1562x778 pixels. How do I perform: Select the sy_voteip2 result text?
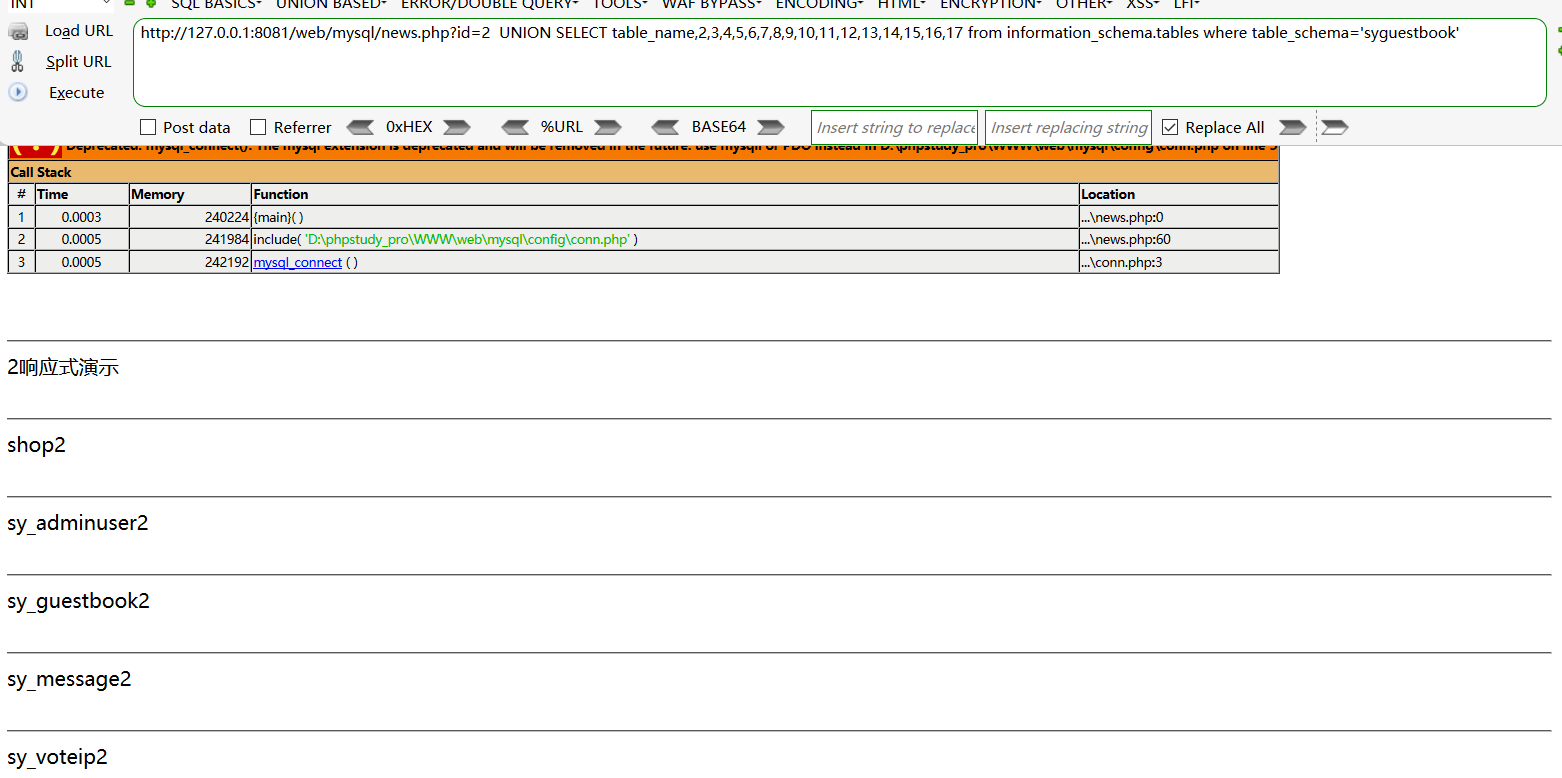tap(57, 757)
